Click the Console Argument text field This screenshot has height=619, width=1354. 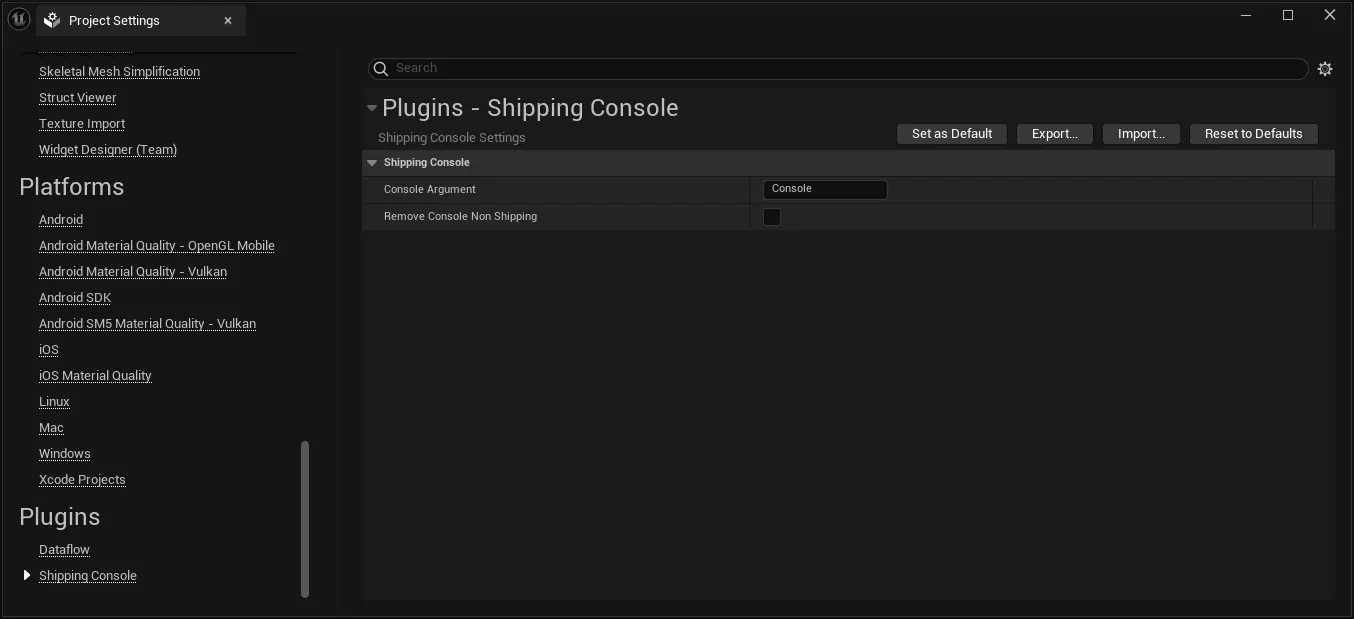pyautogui.click(x=824, y=189)
